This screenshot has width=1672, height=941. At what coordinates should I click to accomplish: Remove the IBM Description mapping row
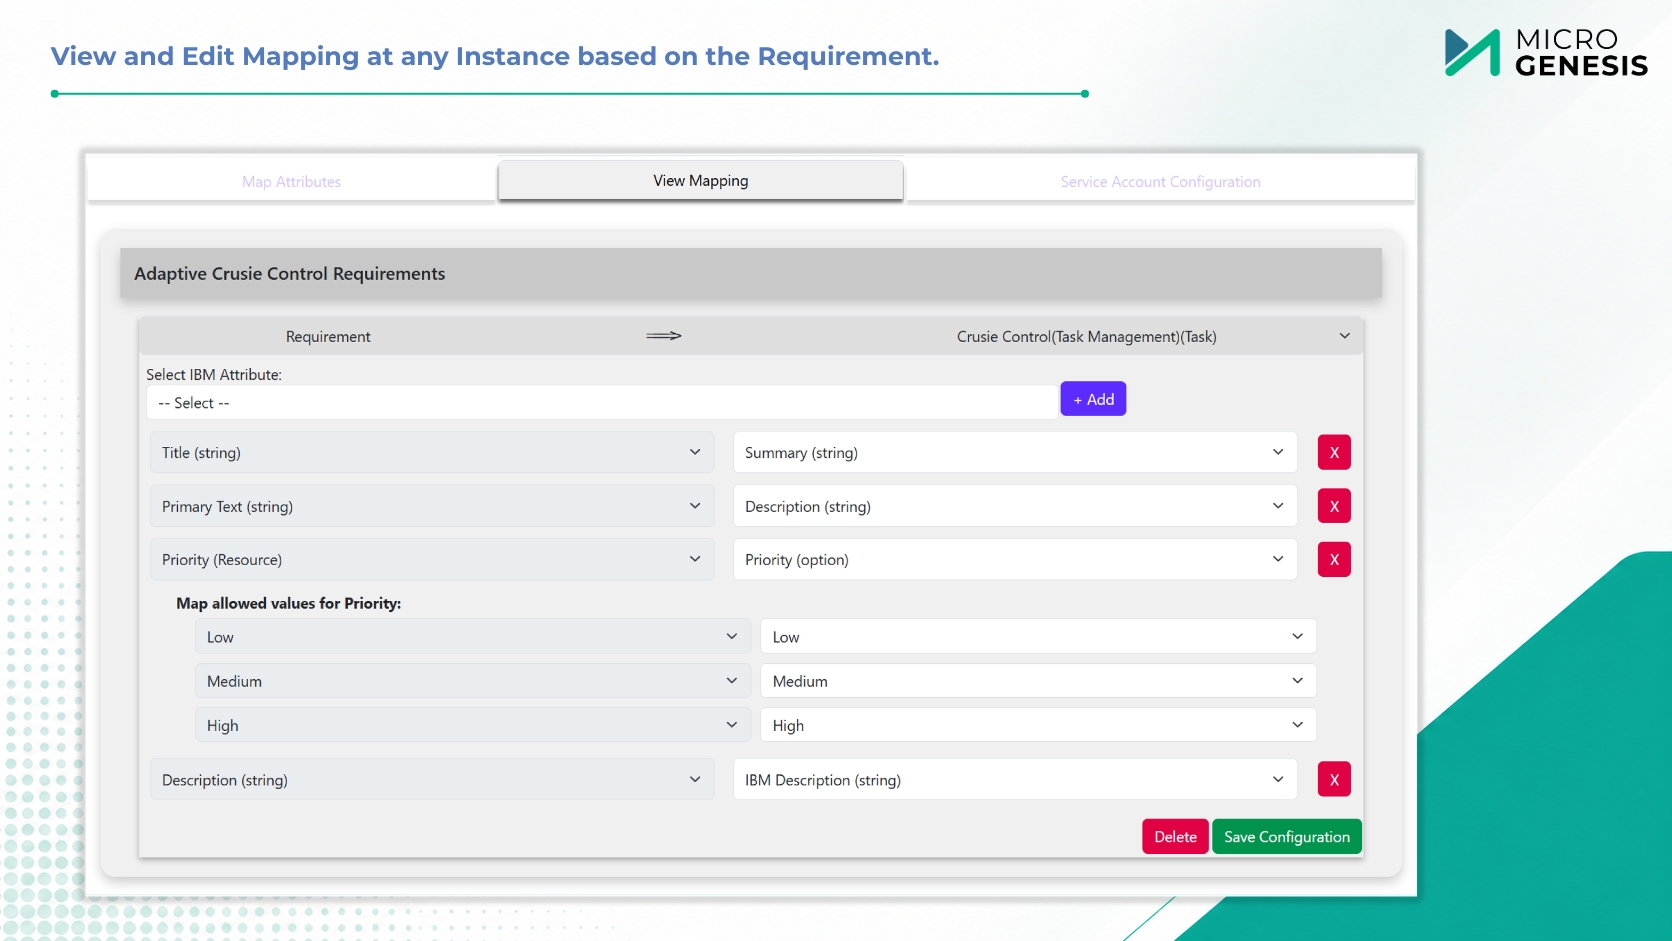pos(1334,779)
